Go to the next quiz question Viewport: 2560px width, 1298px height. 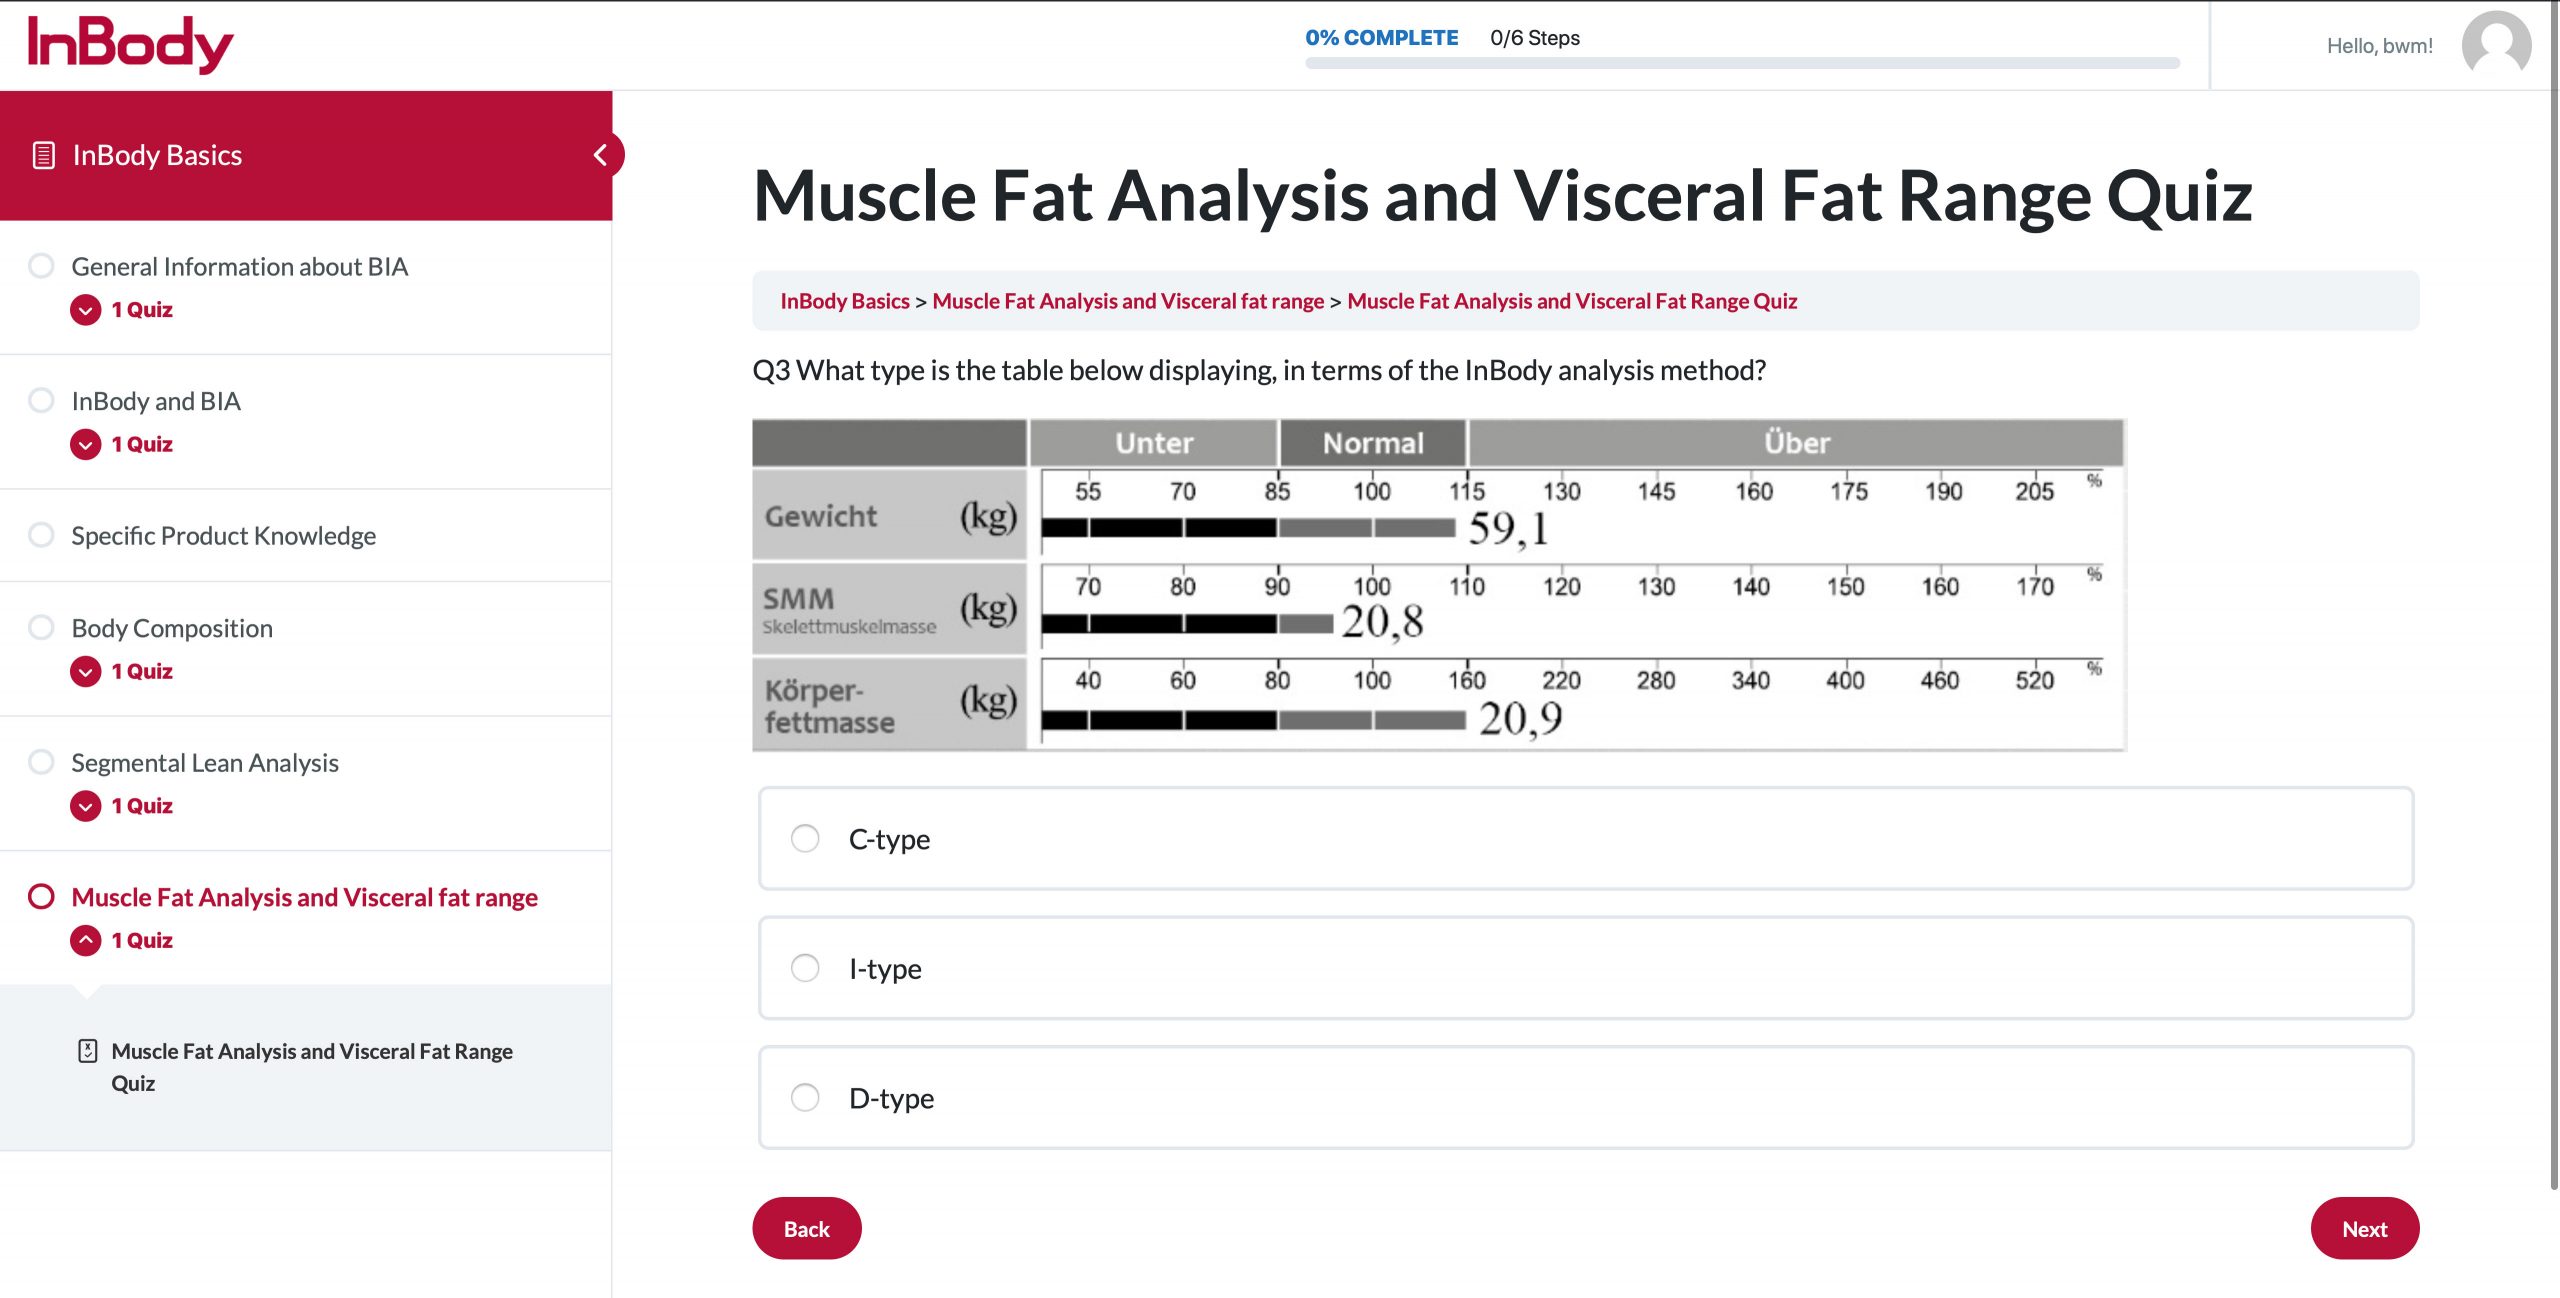tap(2364, 1229)
